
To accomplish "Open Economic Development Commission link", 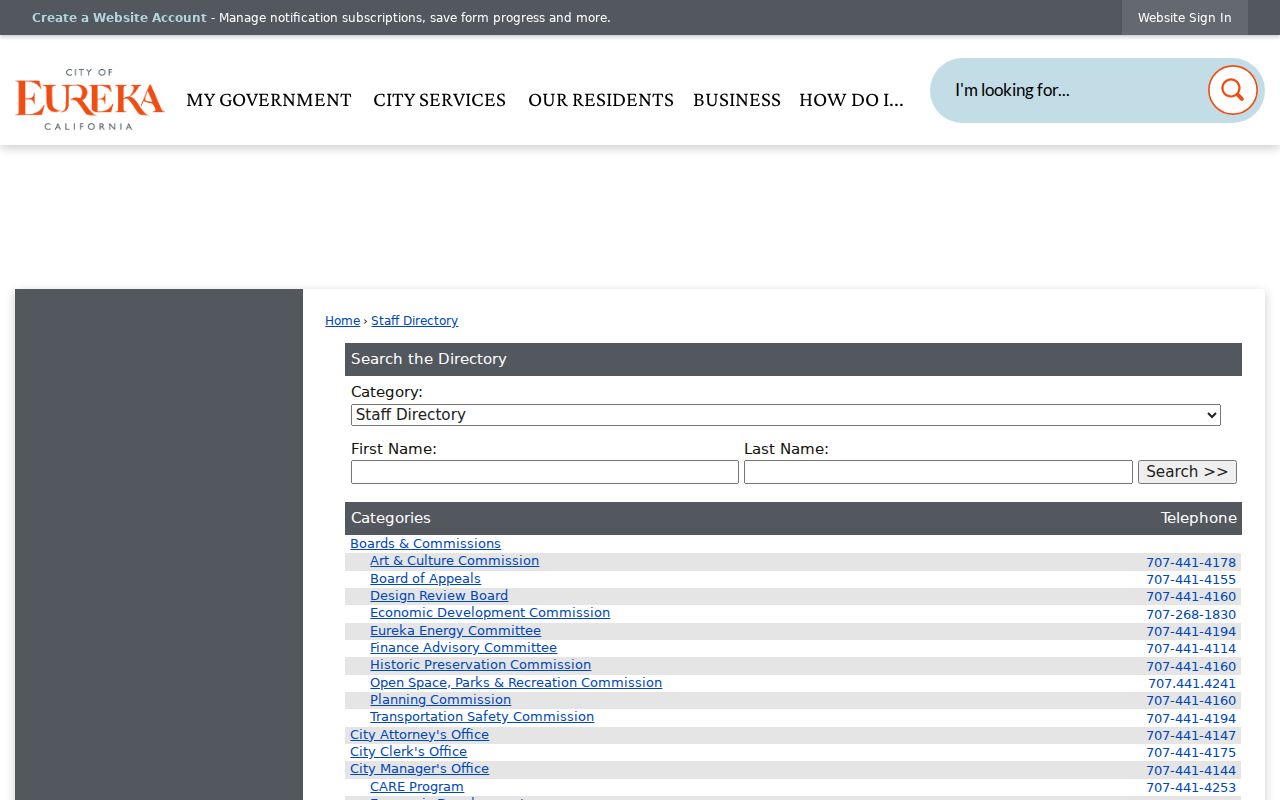I will pyautogui.click(x=490, y=613).
